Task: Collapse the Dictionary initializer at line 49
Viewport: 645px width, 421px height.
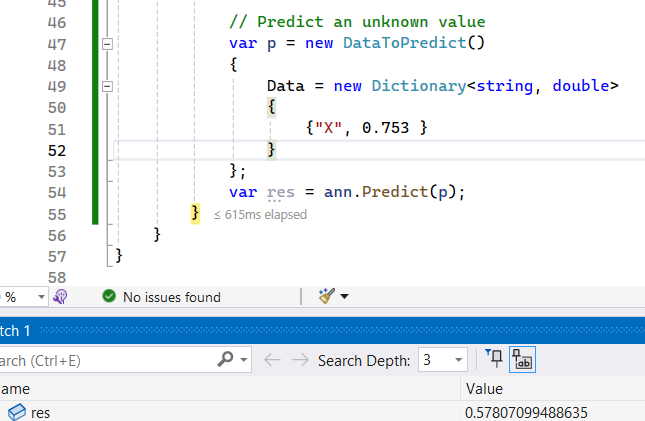Action: (107, 86)
